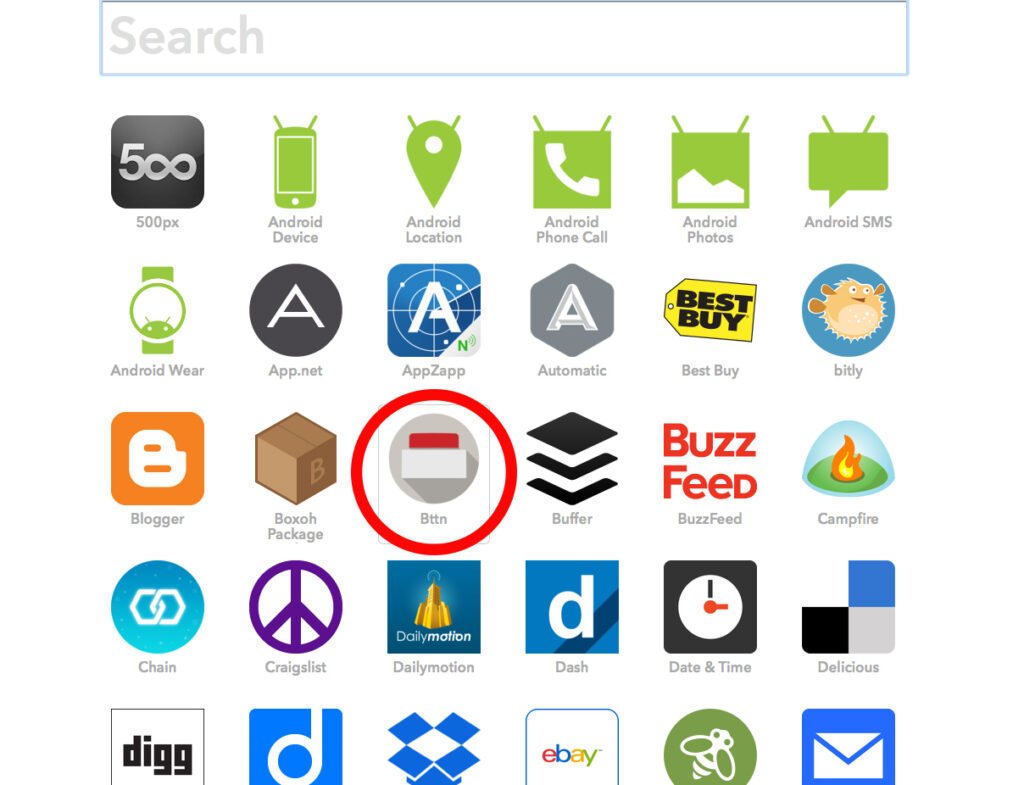Image resolution: width=1024 pixels, height=785 pixels.
Task: Click the Search input field
Action: (x=504, y=38)
